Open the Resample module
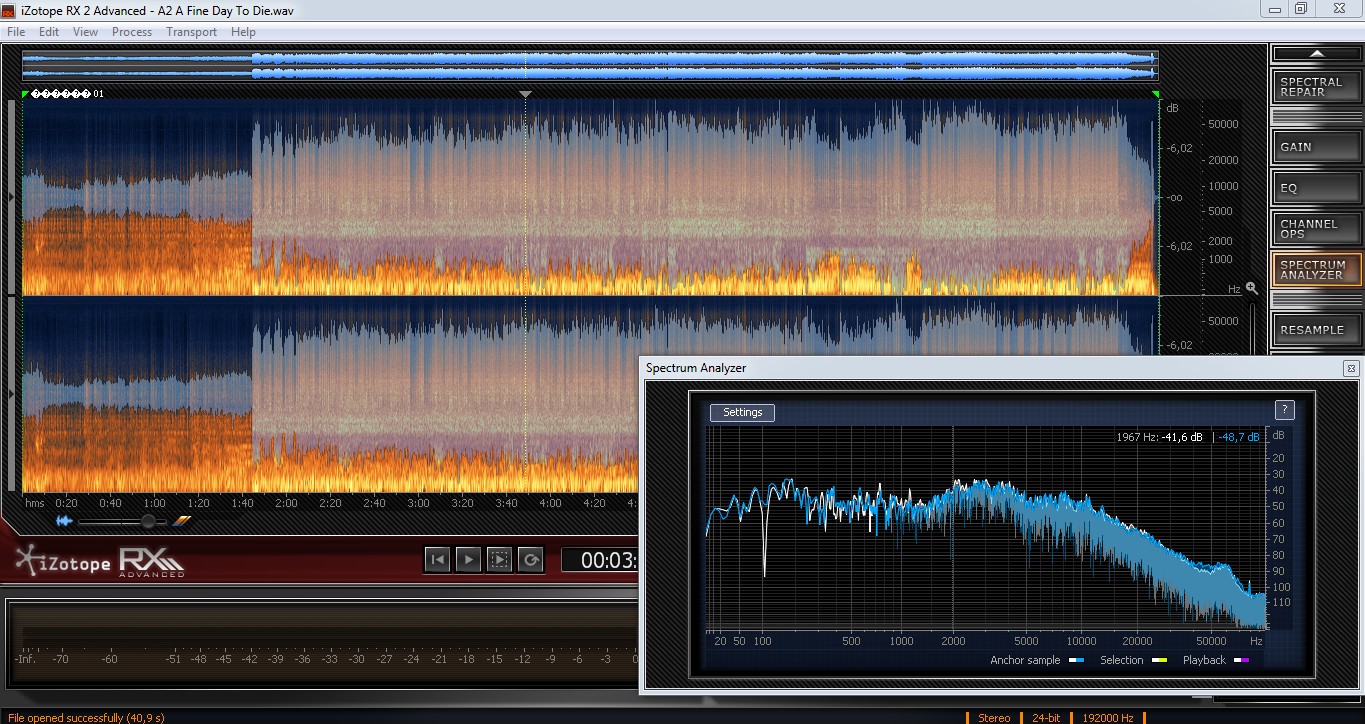This screenshot has height=724, width=1365. tap(1316, 329)
